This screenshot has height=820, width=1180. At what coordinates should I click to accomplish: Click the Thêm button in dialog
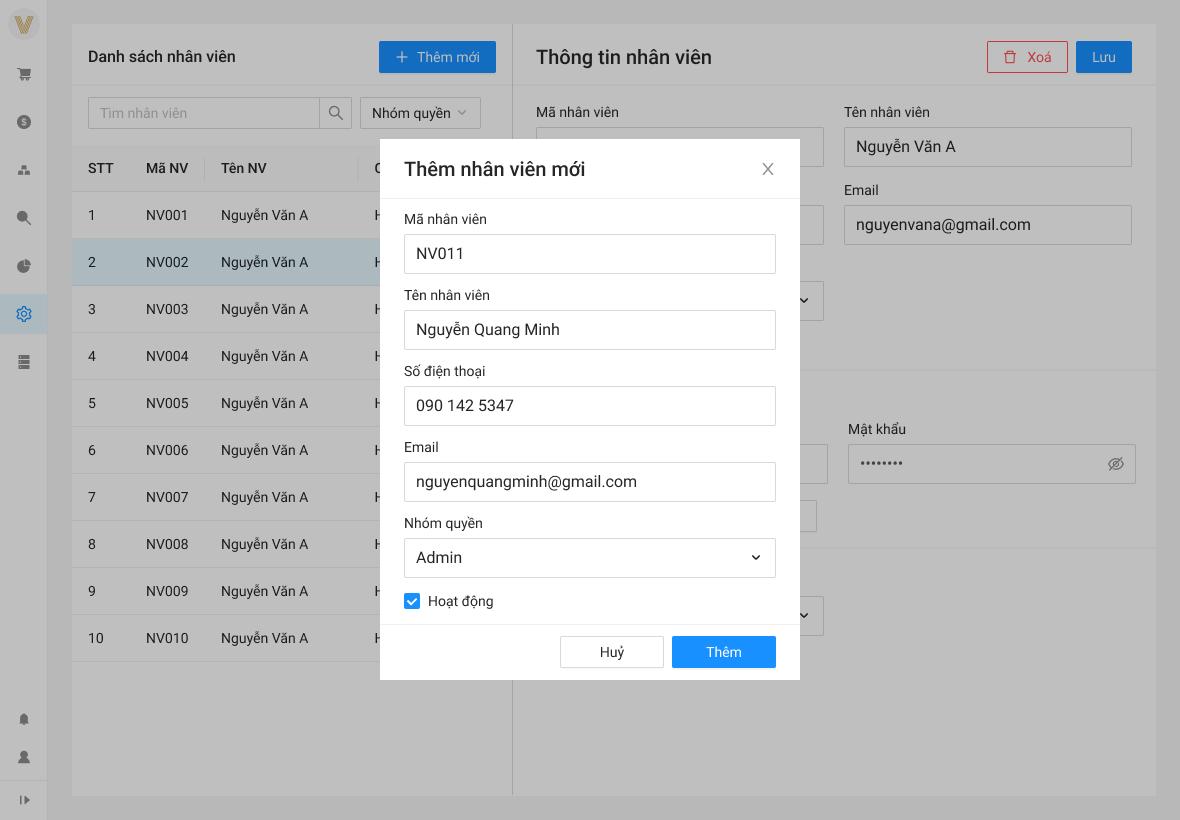coord(723,652)
